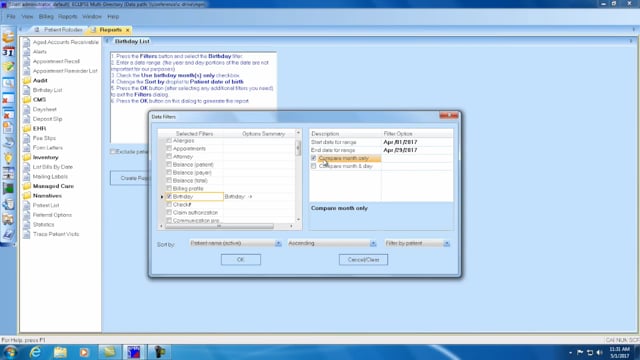Click the action center flag tray icon
This screenshot has width=640, height=360.
click(x=580, y=352)
